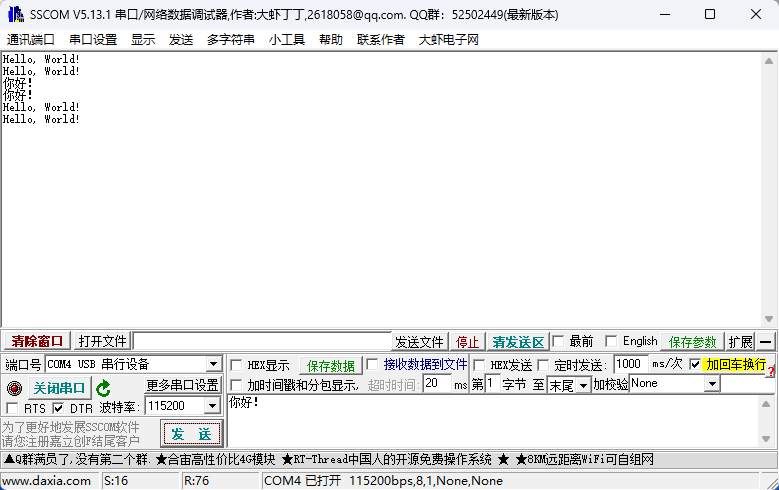
Task: Enable 接收数据到文件 checkbox
Action: pos(372,364)
